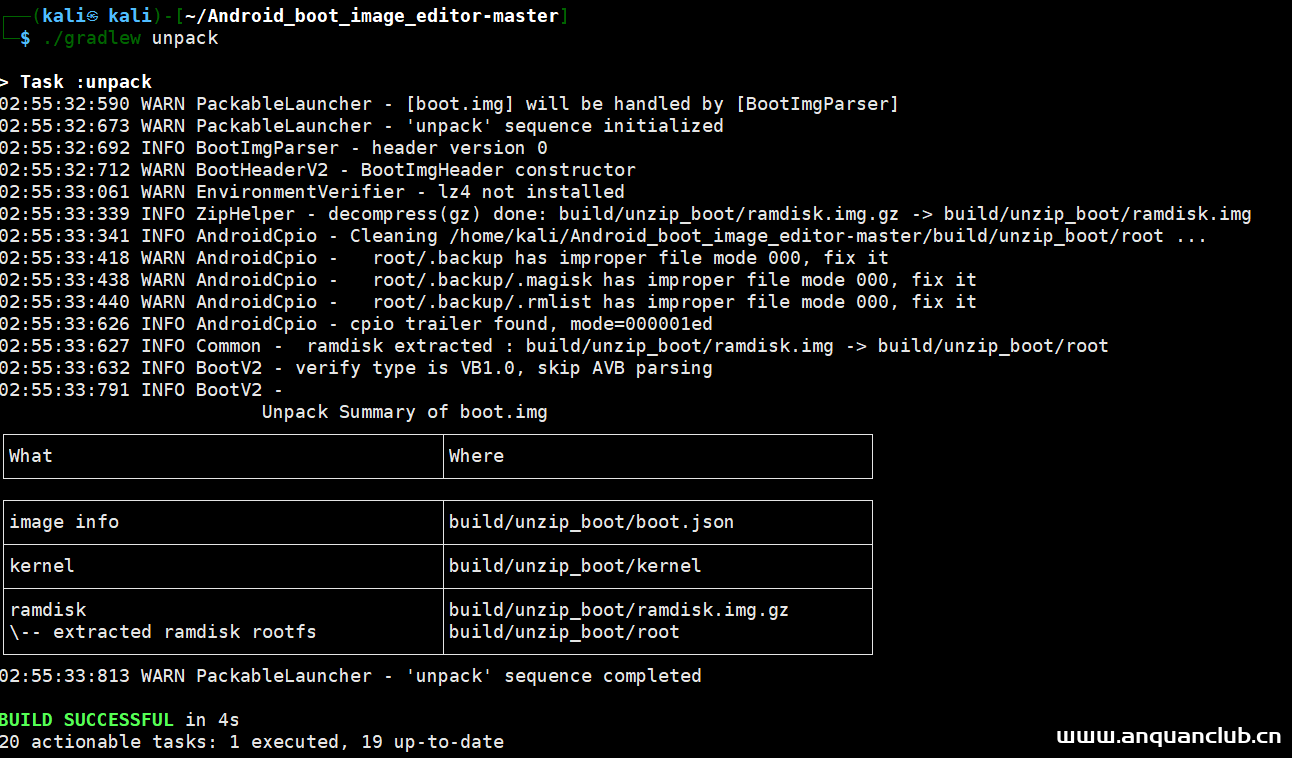The image size is (1292, 758).
Task: Click the '> Task :unpack' heading line
Action: click(x=76, y=82)
